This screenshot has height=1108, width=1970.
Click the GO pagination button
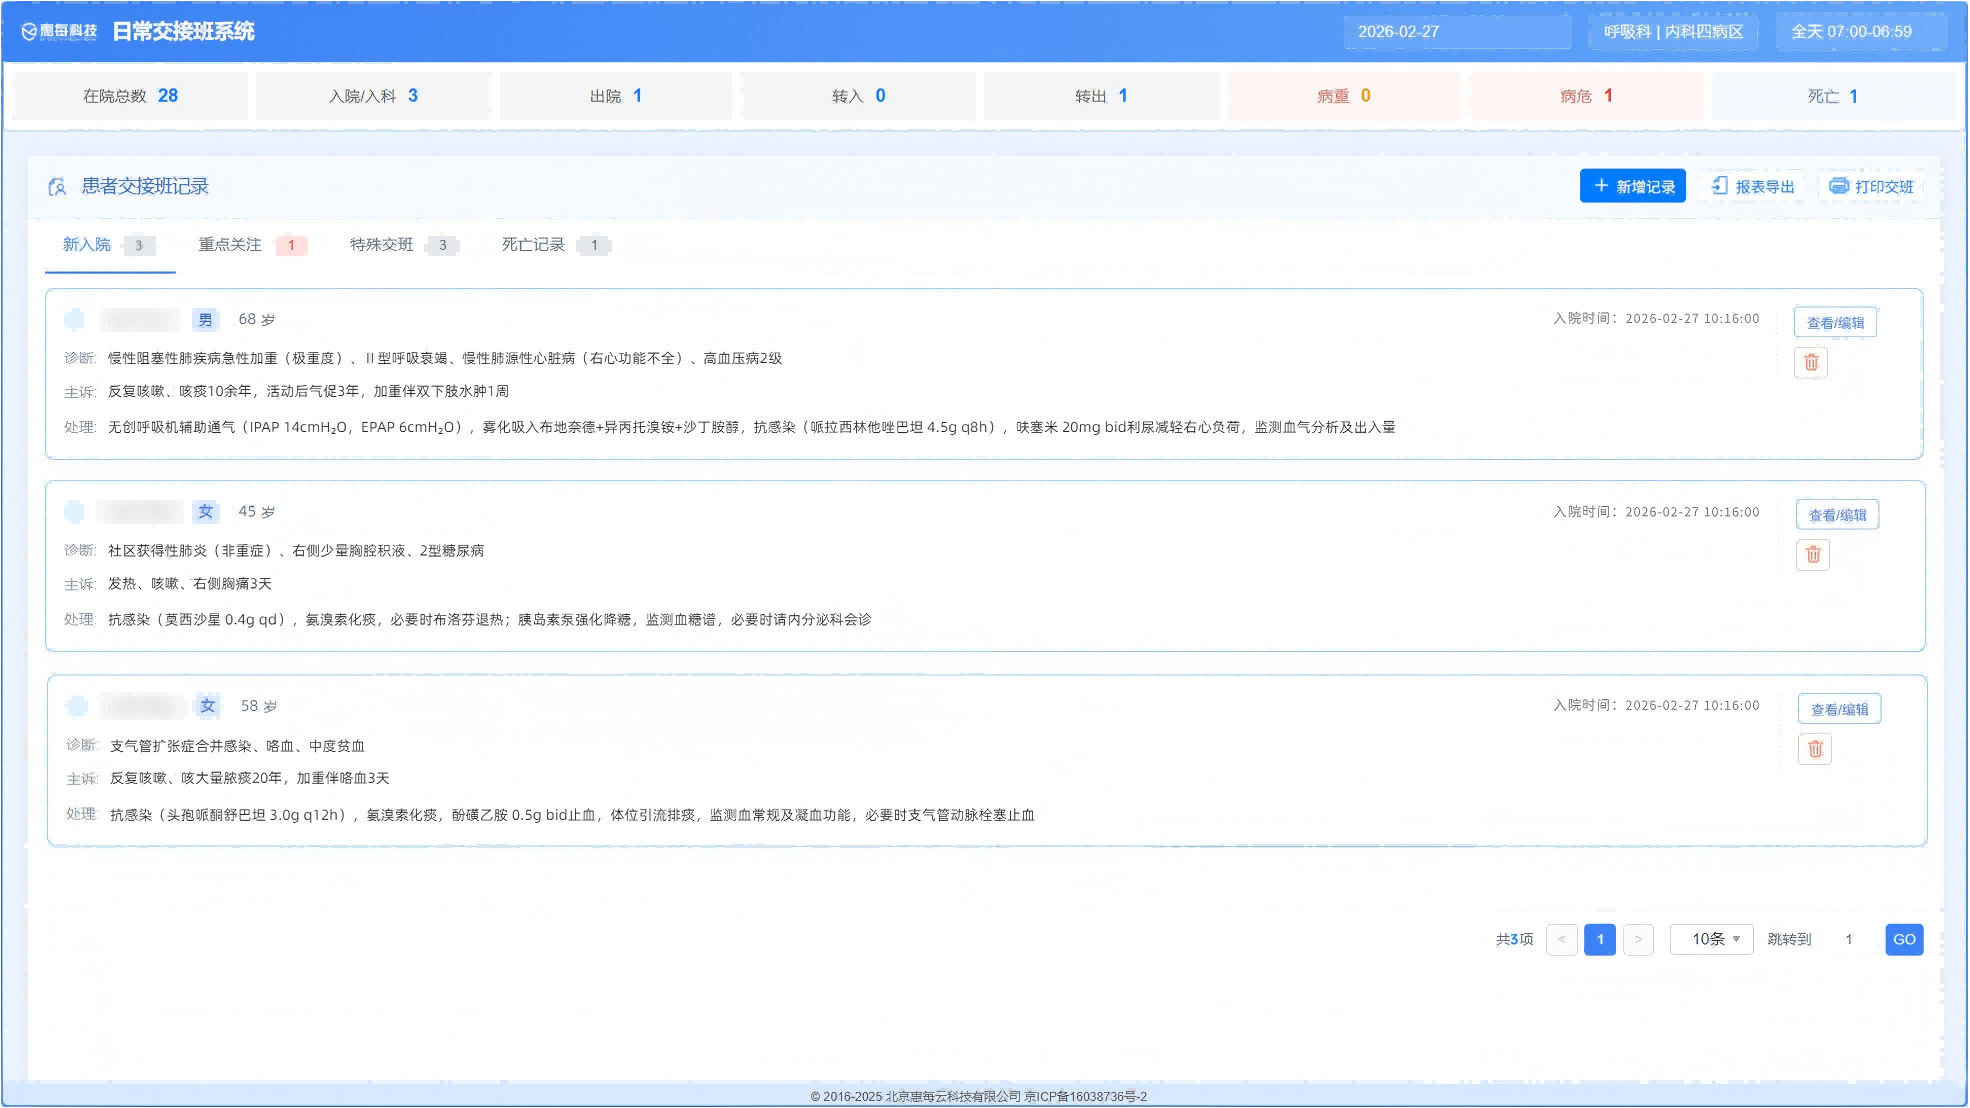pos(1904,939)
